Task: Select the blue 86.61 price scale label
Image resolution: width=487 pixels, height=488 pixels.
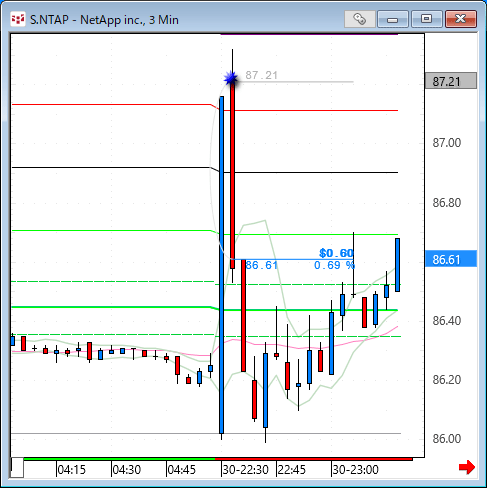Action: pyautogui.click(x=451, y=259)
